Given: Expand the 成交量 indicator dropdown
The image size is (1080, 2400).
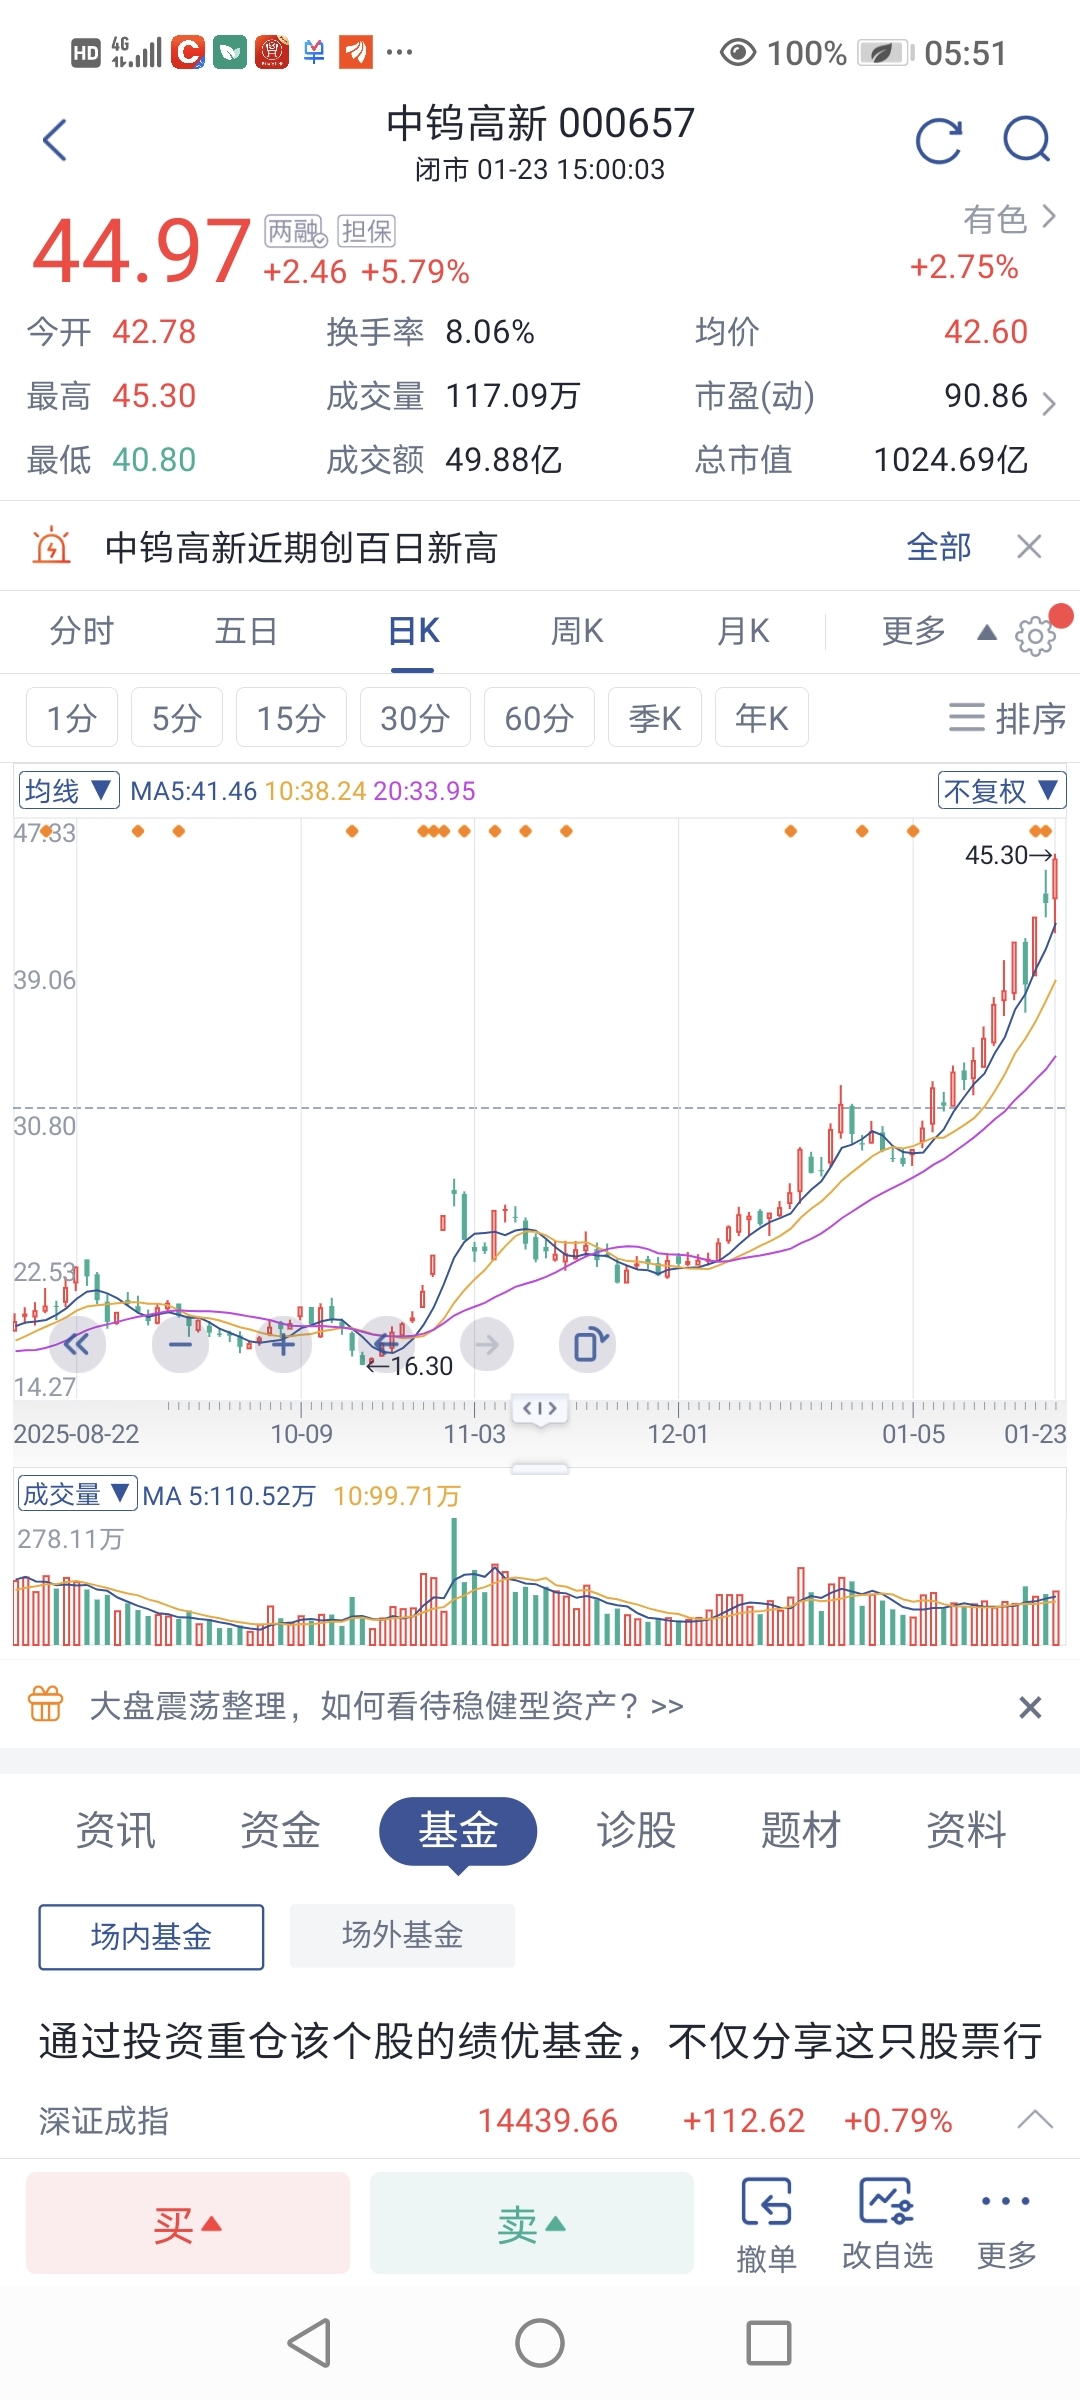Looking at the screenshot, I should pos(77,1494).
